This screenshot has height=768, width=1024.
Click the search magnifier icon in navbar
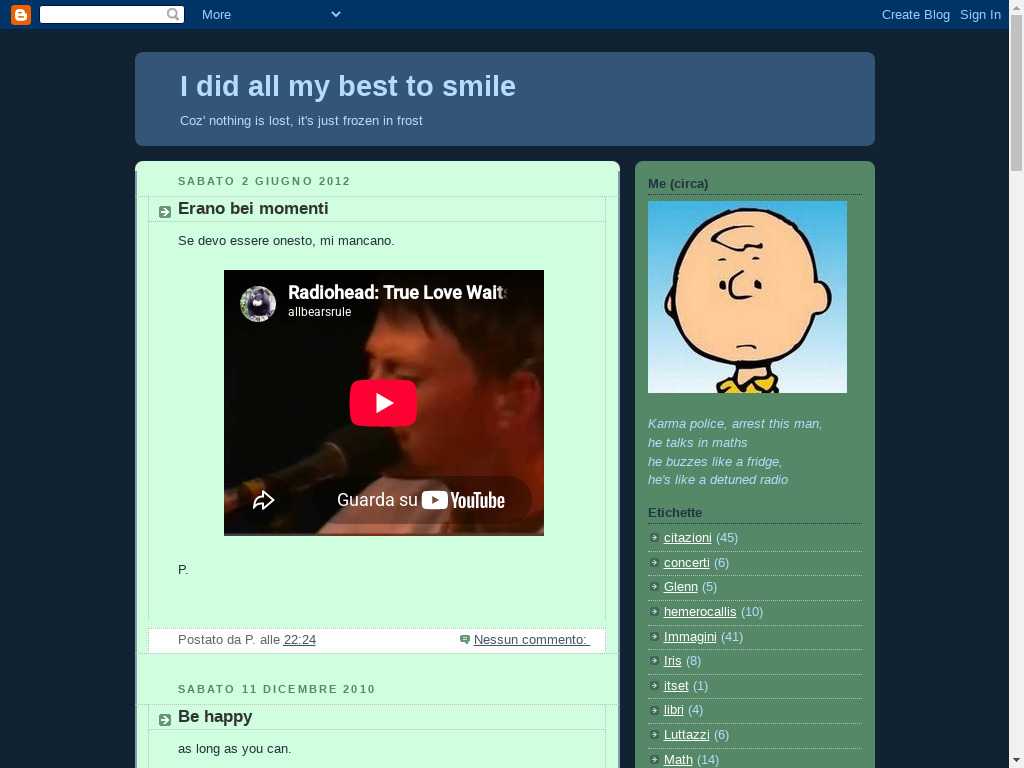(173, 14)
